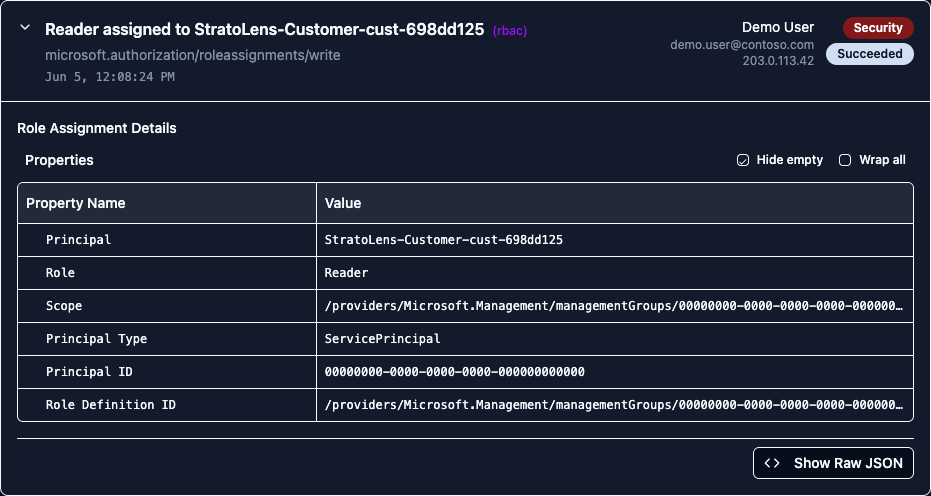
Task: Click the truncated Scope path value
Action: coord(615,306)
